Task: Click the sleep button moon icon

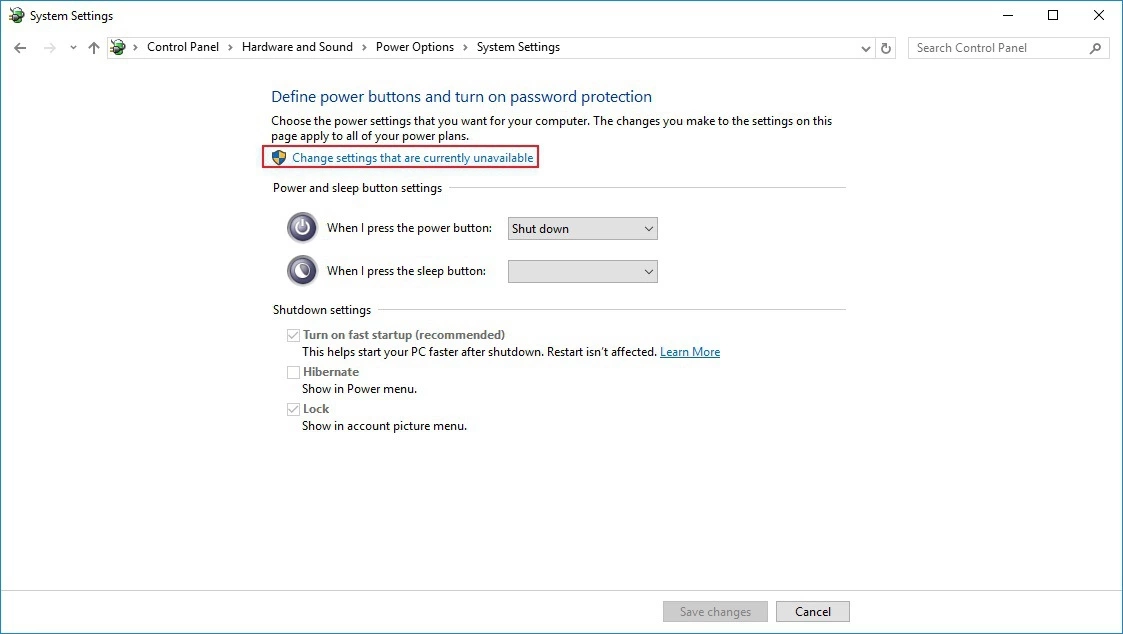Action: pos(302,271)
